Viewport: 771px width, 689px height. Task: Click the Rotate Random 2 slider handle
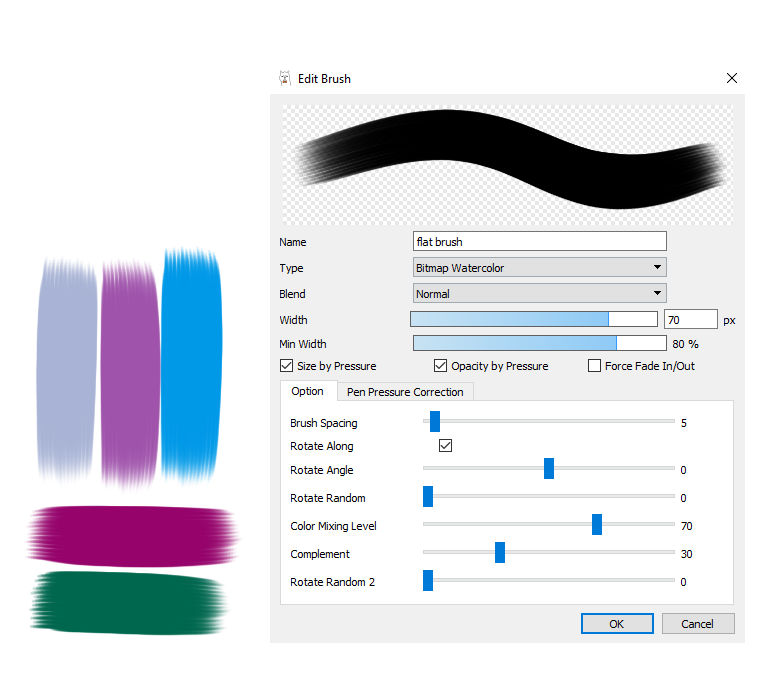pyautogui.click(x=428, y=580)
